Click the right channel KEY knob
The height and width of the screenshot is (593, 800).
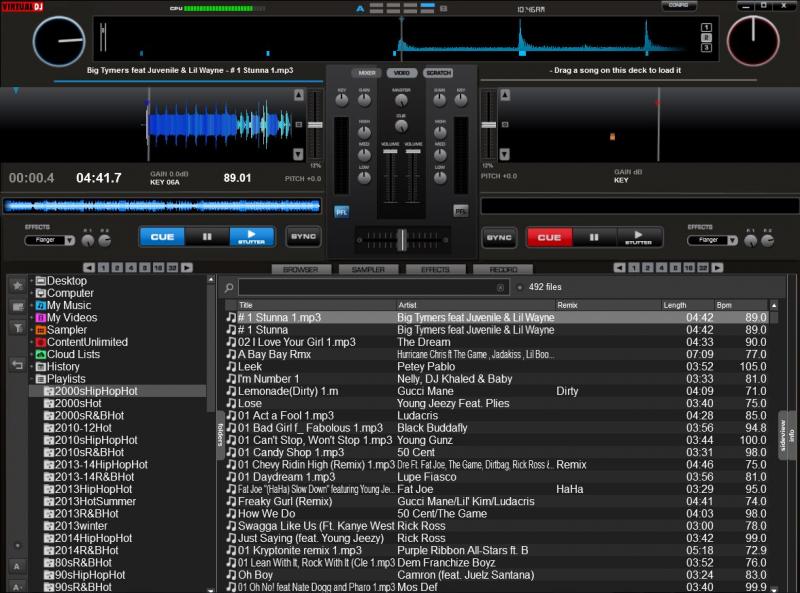point(461,101)
